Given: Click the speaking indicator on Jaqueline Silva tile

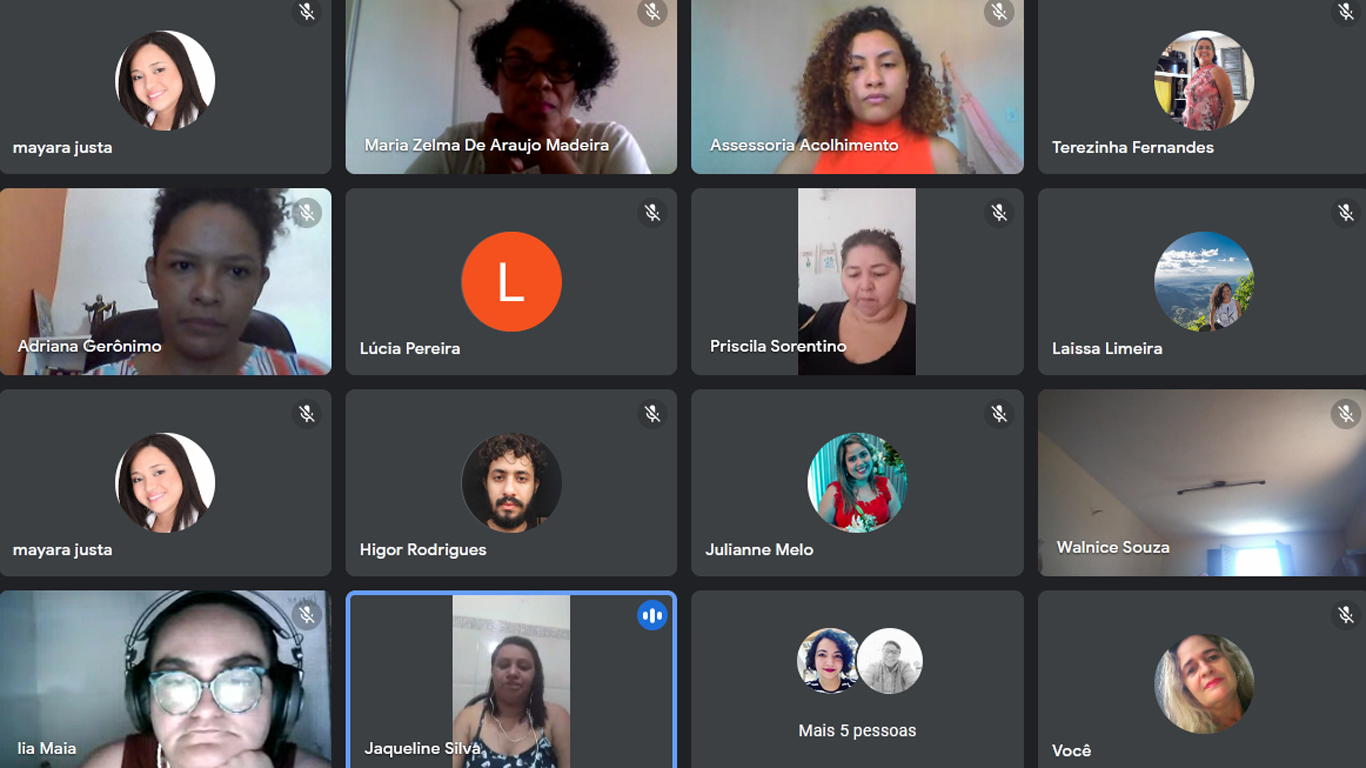Looking at the screenshot, I should (653, 615).
